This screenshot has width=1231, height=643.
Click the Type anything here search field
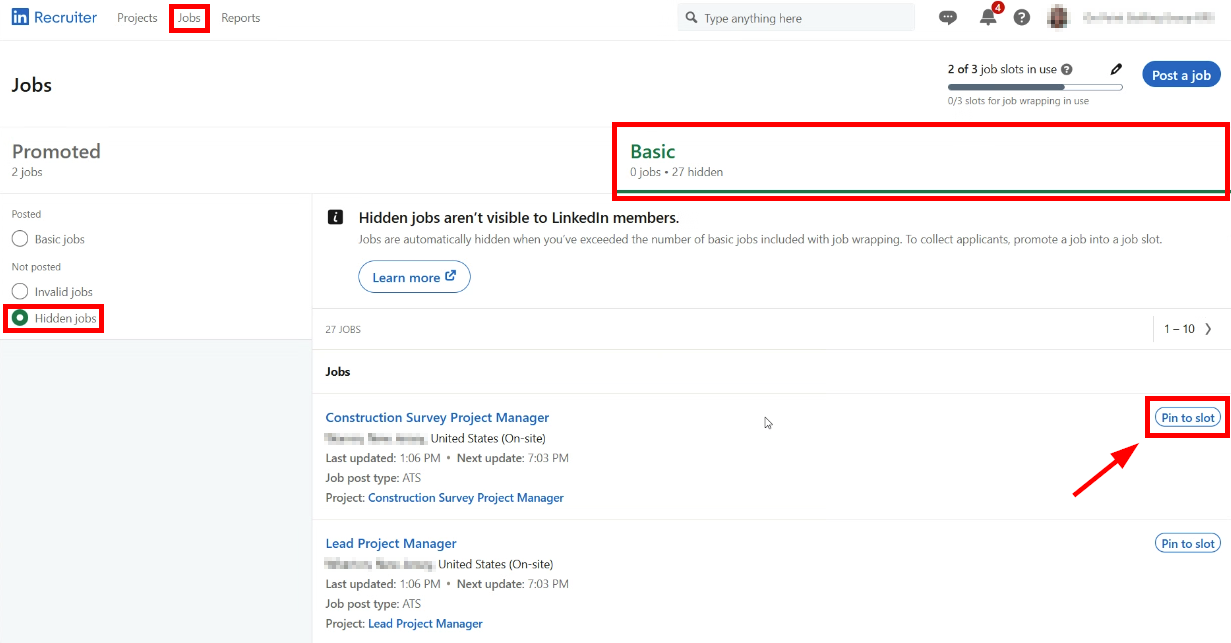(800, 18)
